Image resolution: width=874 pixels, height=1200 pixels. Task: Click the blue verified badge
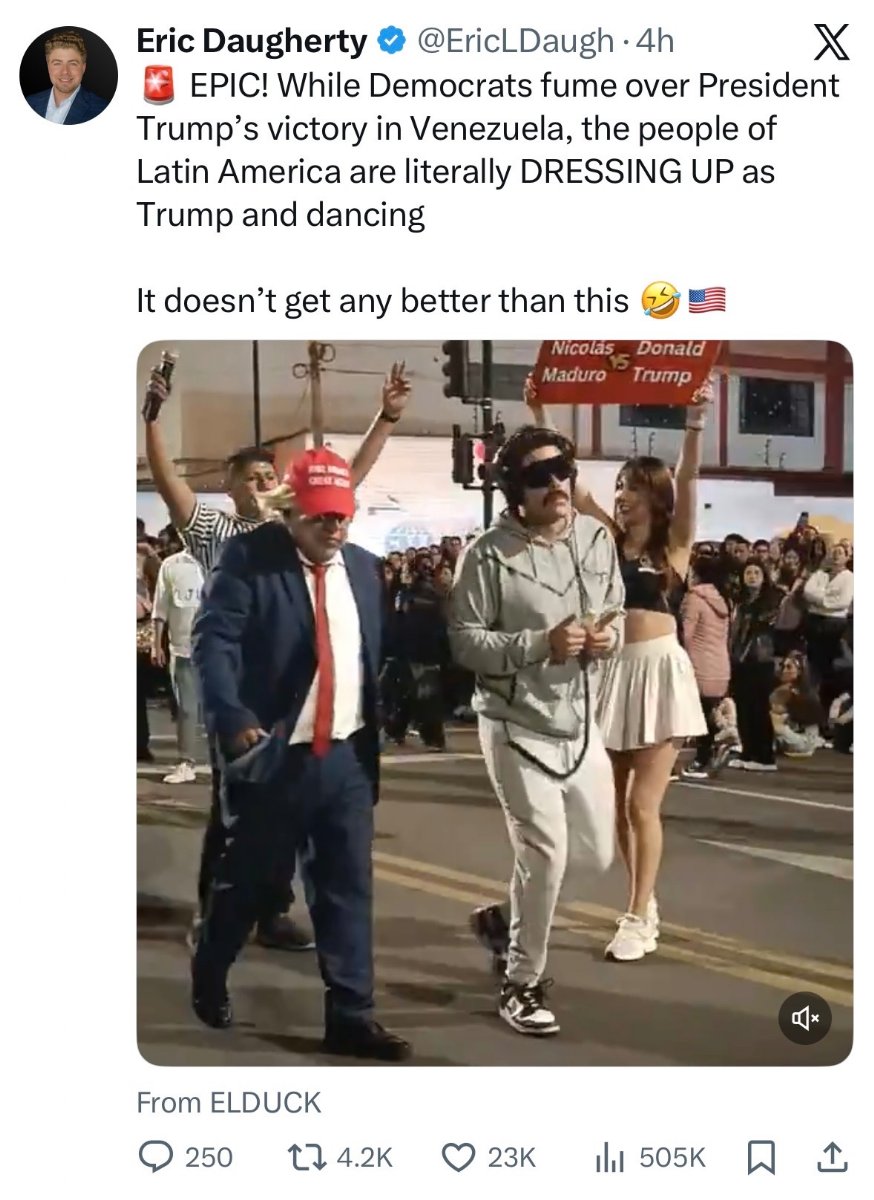390,41
